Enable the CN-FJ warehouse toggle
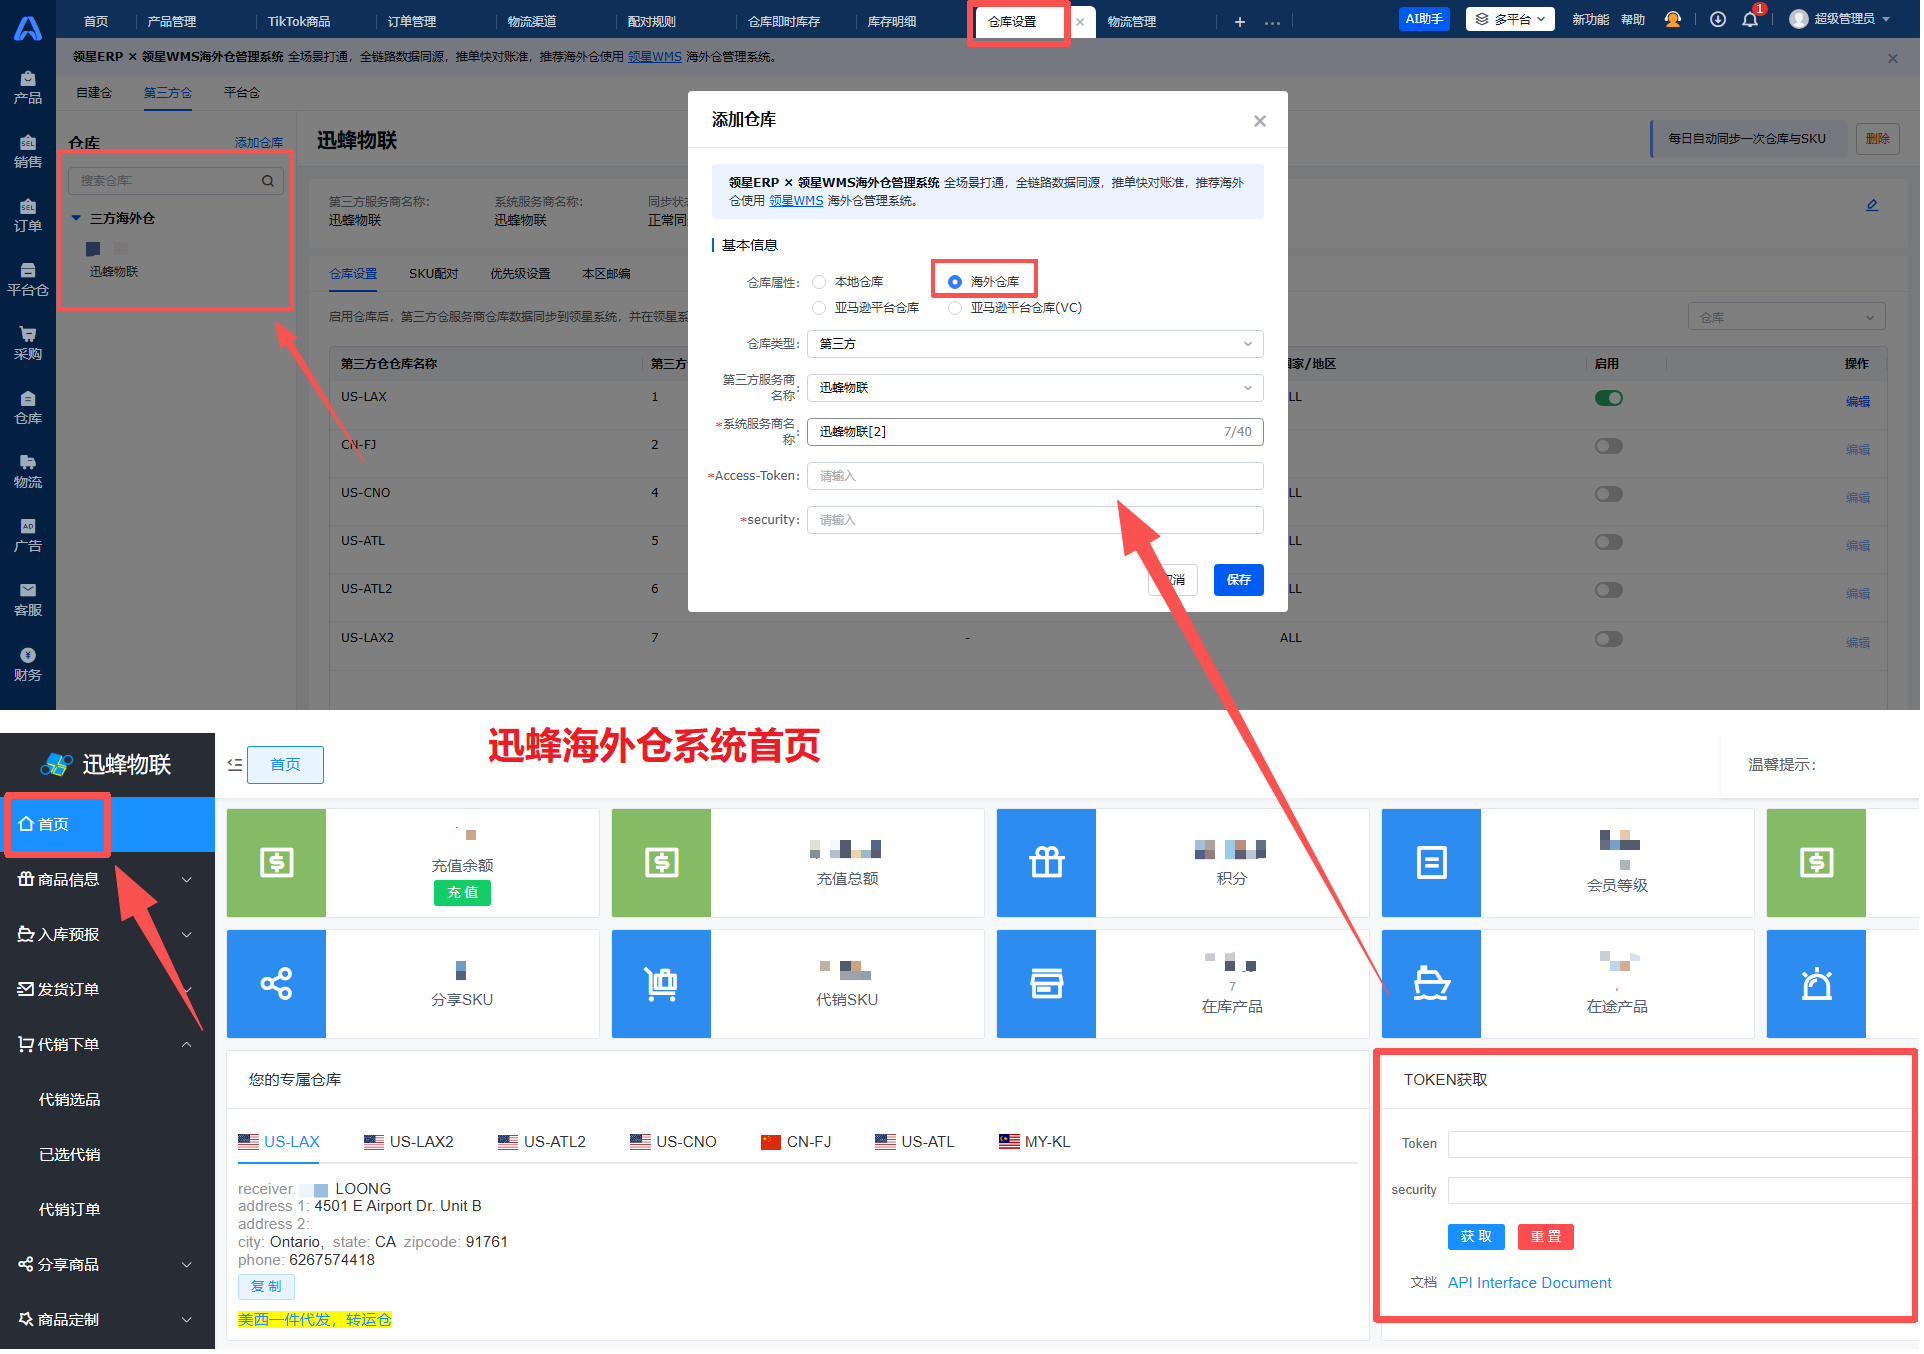Viewport: 1924px width, 1354px height. [x=1609, y=446]
